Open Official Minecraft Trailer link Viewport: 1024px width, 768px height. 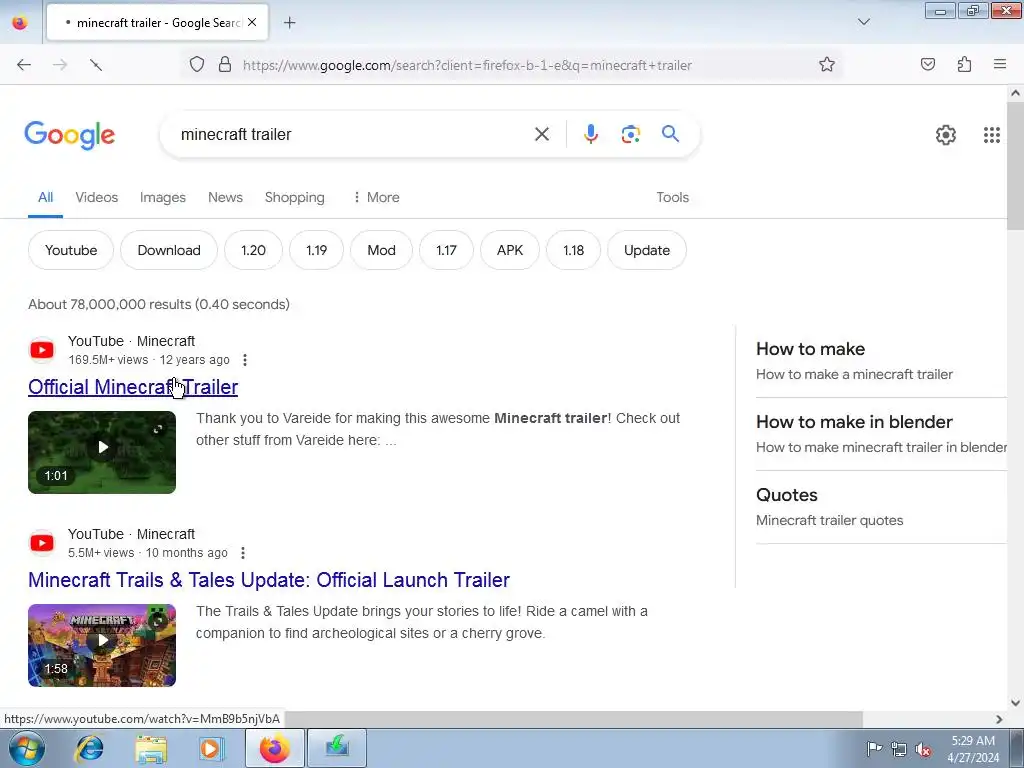[133, 387]
